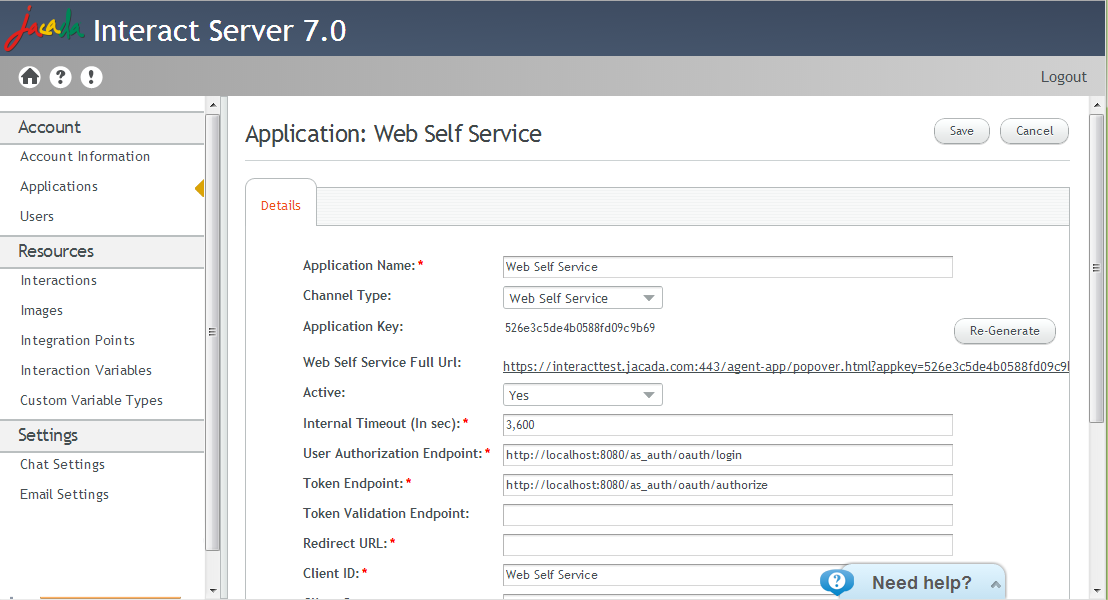1108x600 pixels.
Task: Click the Application Name field
Action: (728, 266)
